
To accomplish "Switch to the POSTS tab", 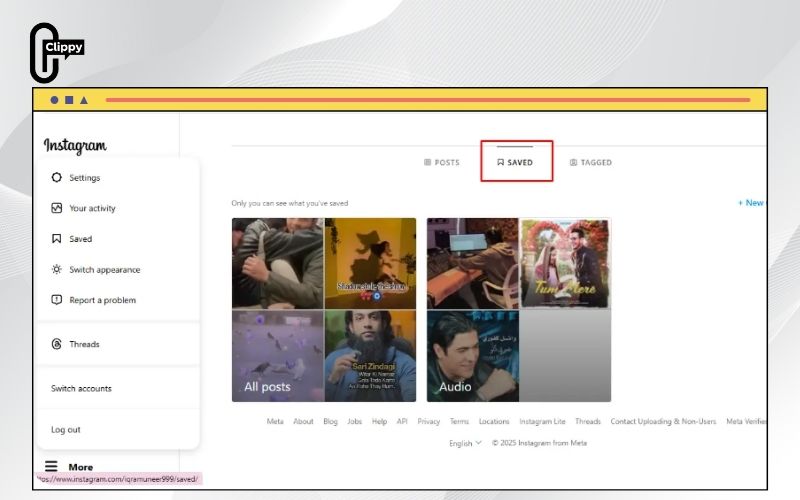I will point(442,162).
